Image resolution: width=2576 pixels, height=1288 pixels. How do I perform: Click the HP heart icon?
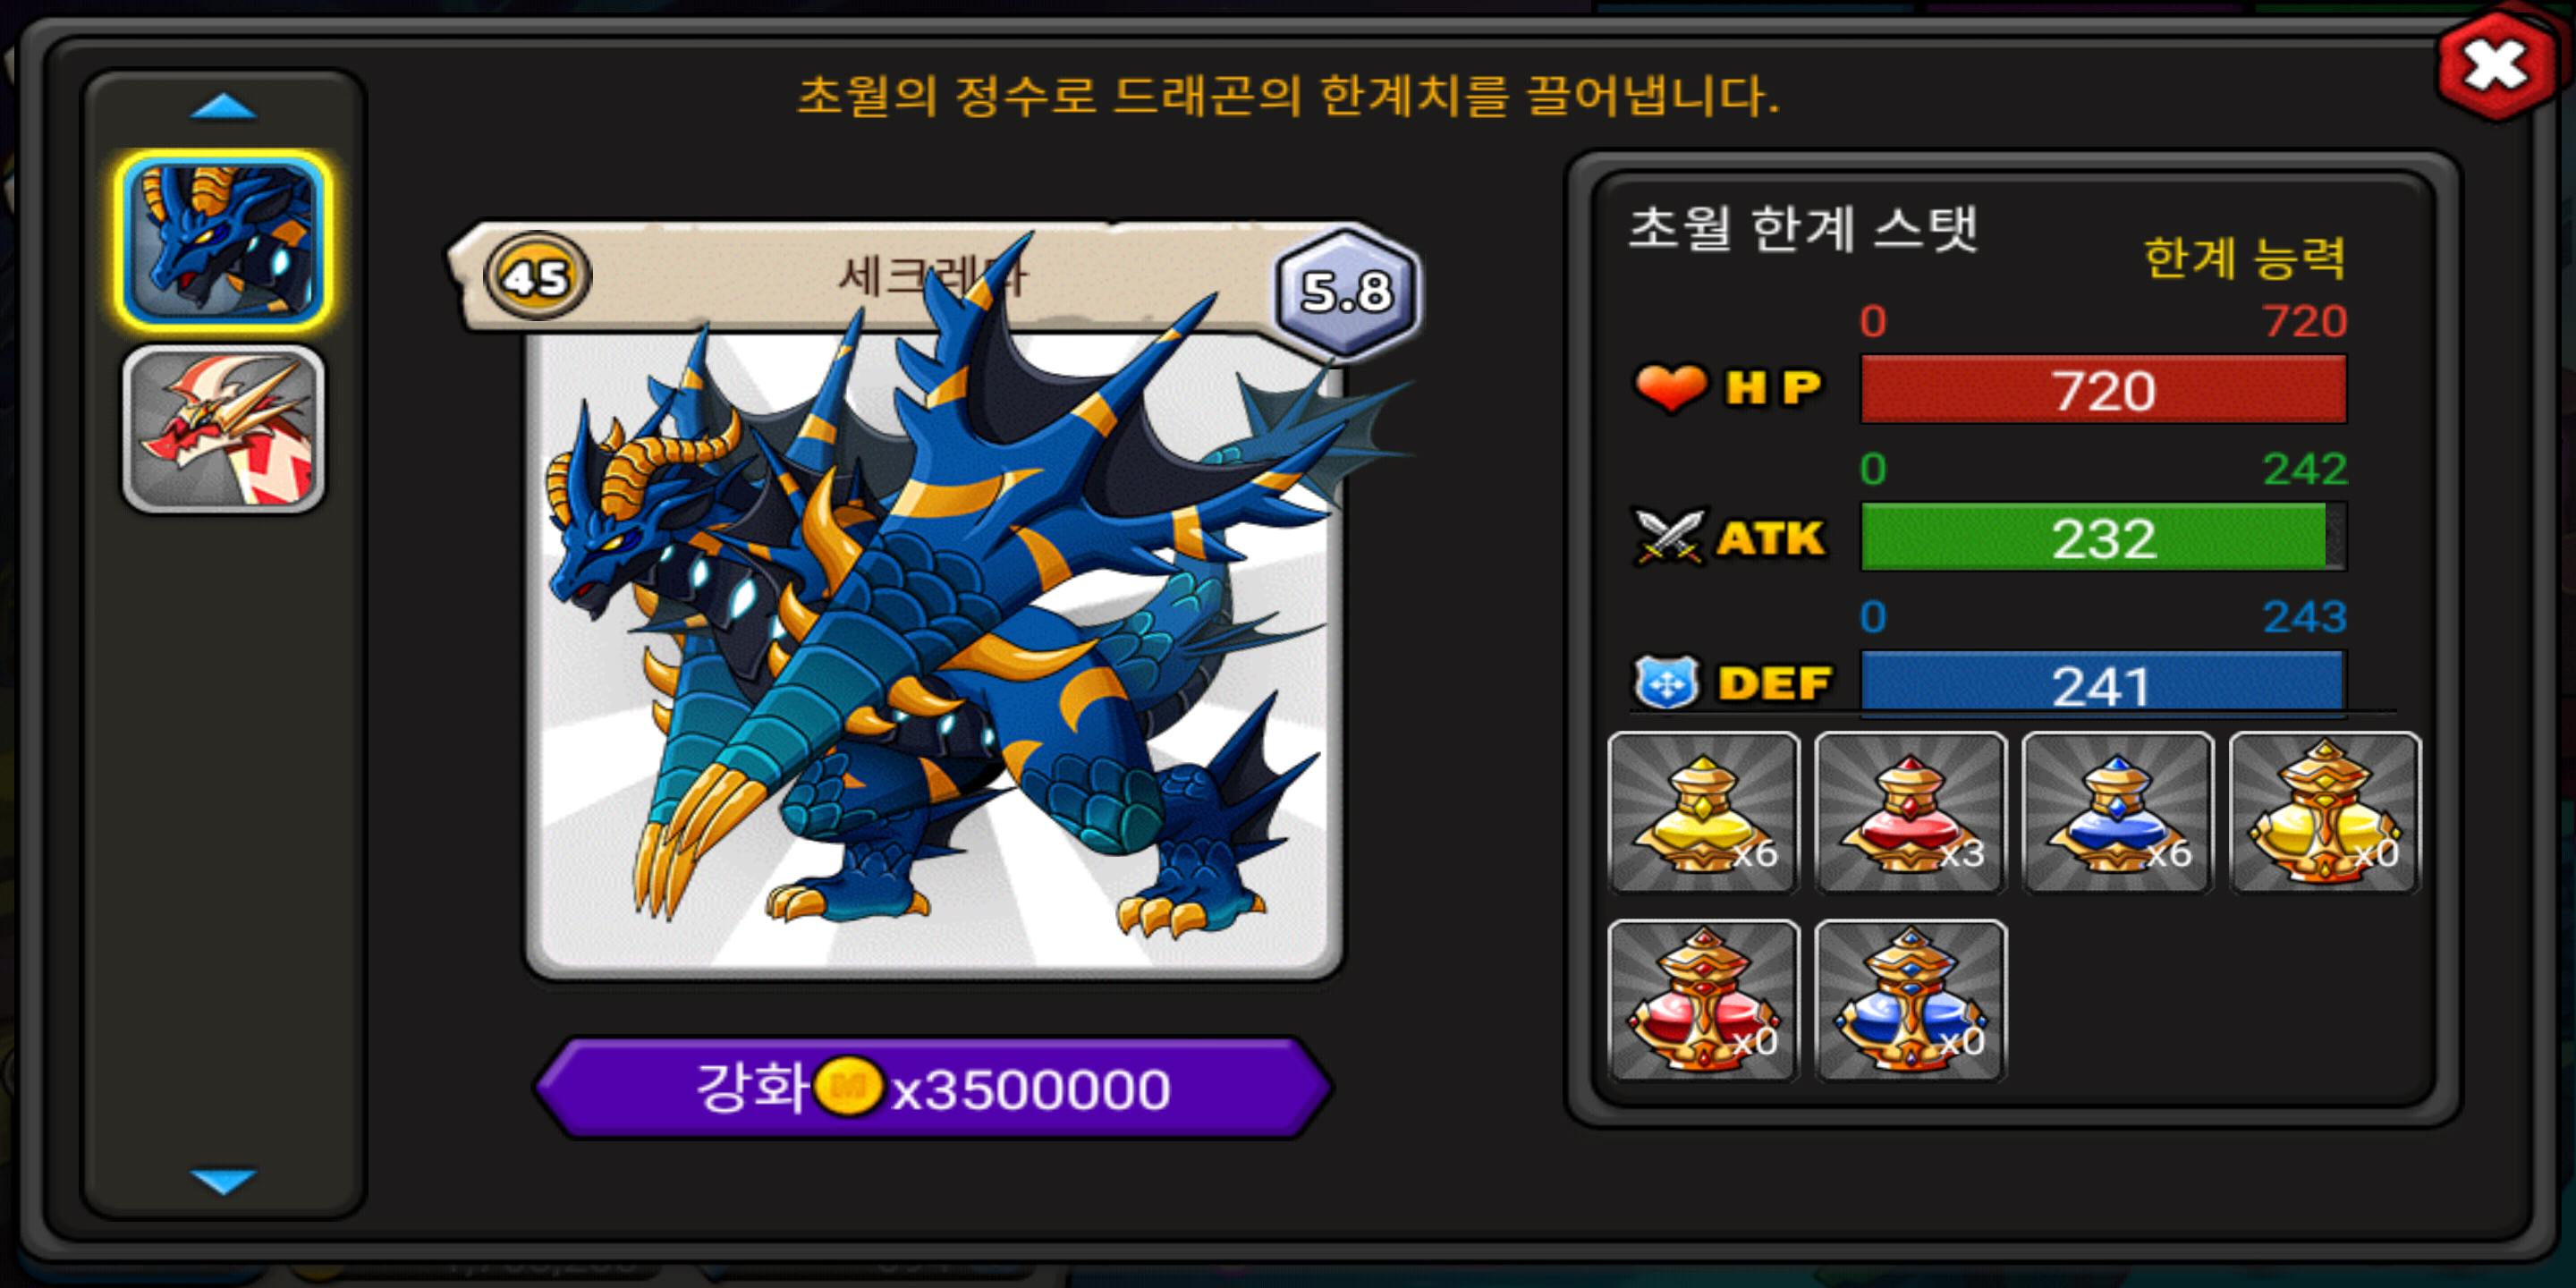(x=1670, y=388)
